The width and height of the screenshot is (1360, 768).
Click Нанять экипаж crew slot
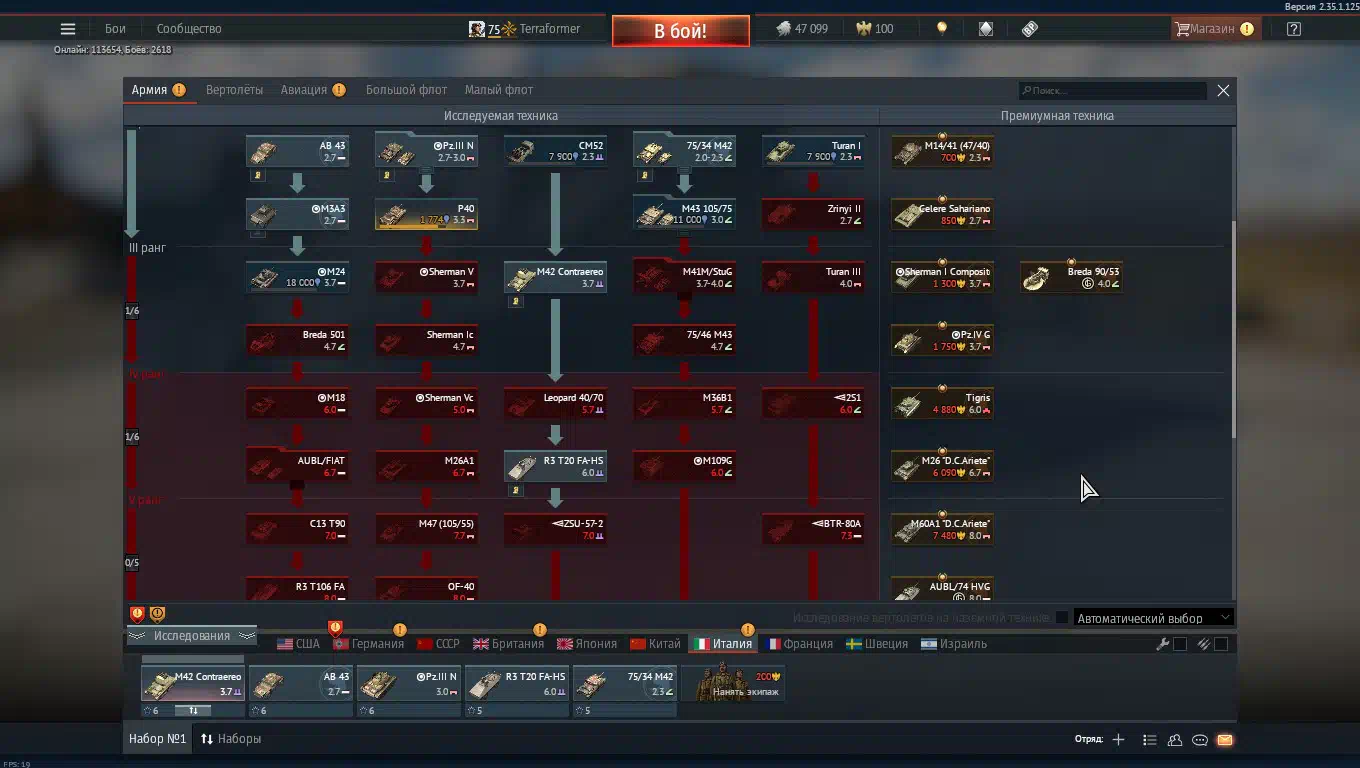(x=733, y=684)
